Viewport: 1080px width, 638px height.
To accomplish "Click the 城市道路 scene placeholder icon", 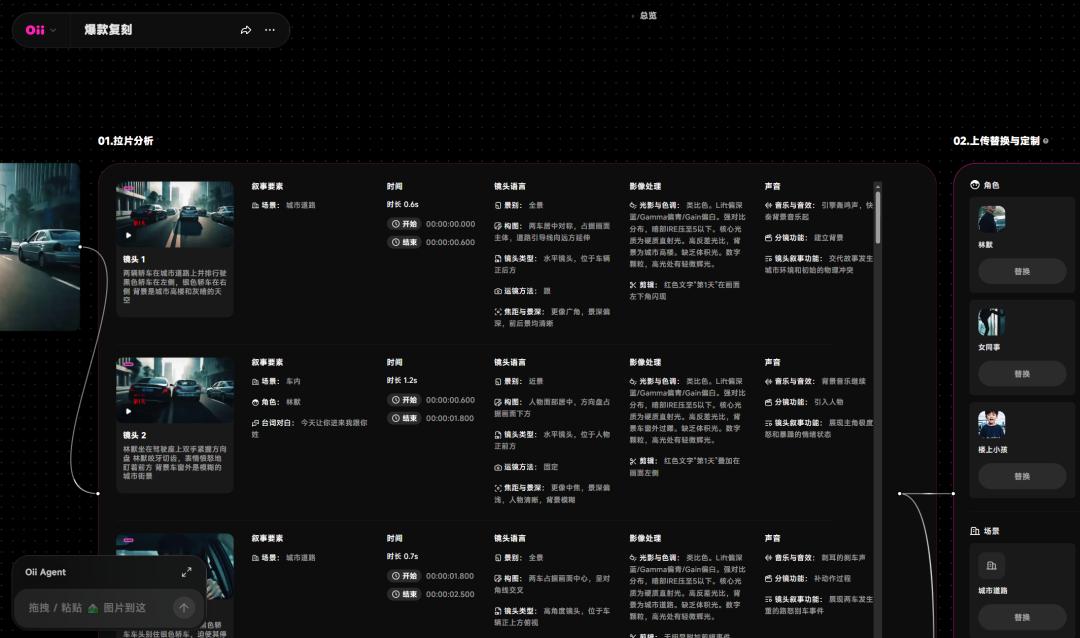I will 991,566.
